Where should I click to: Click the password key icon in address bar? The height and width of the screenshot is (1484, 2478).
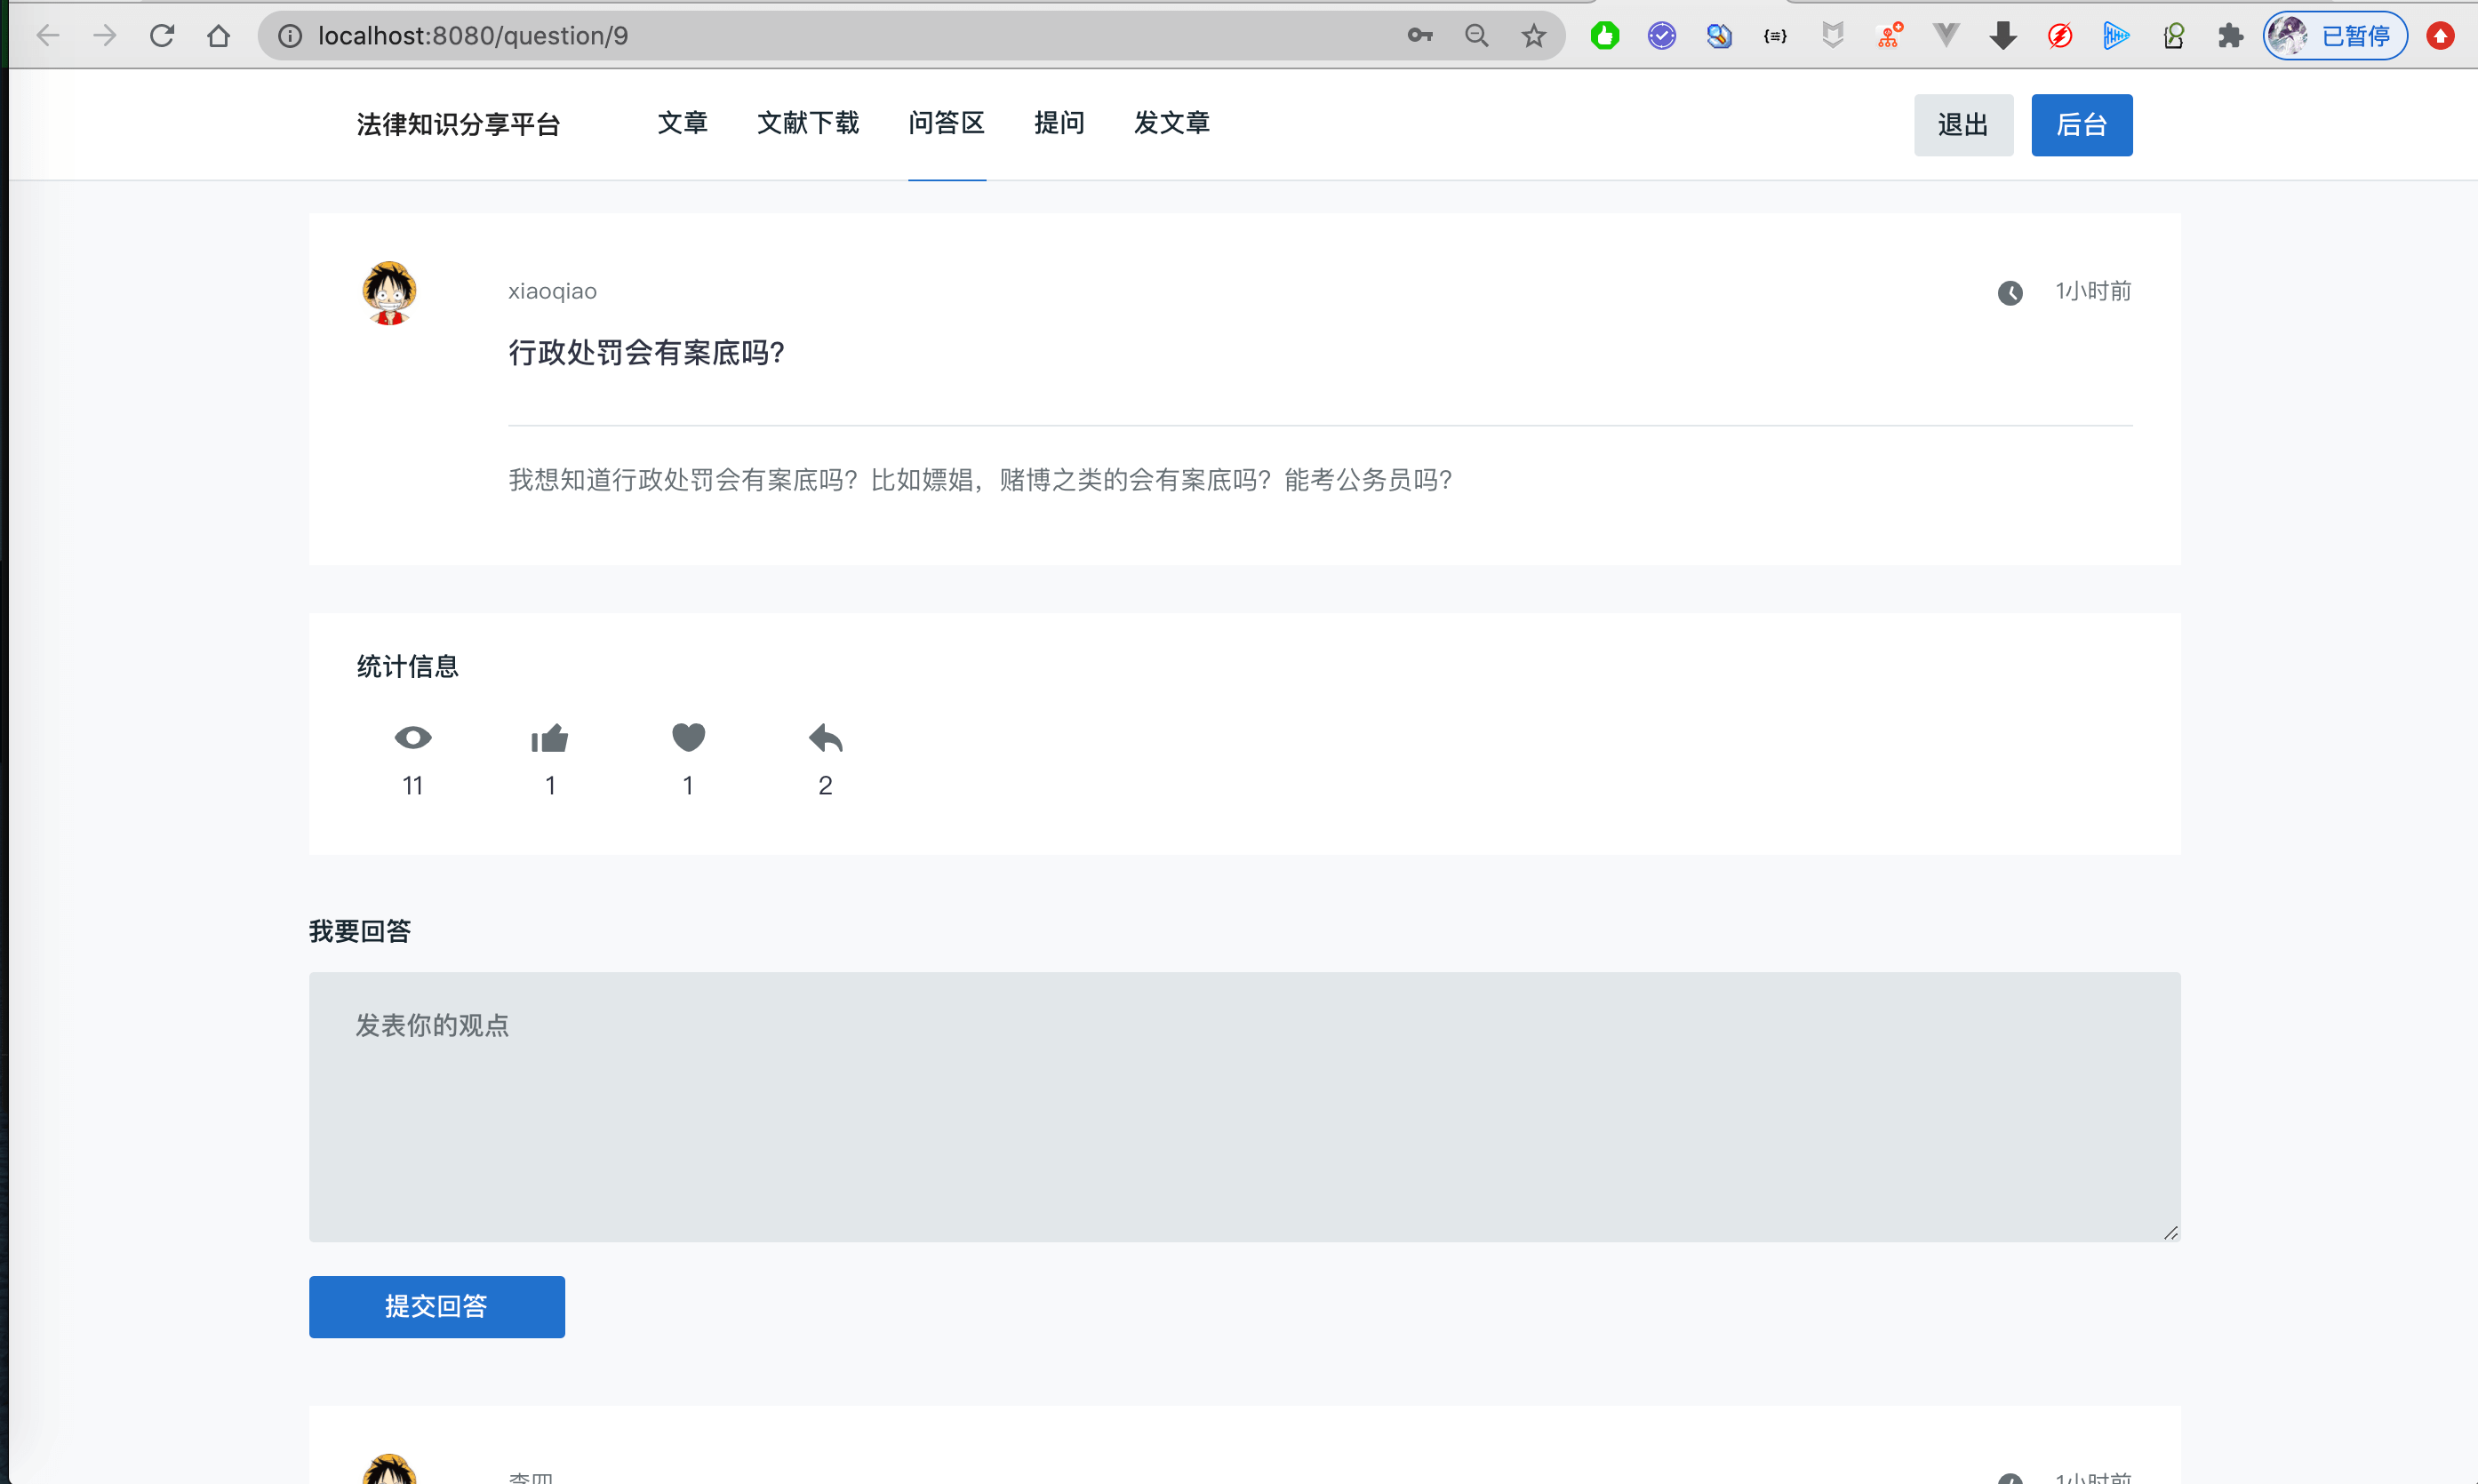tap(1419, 36)
